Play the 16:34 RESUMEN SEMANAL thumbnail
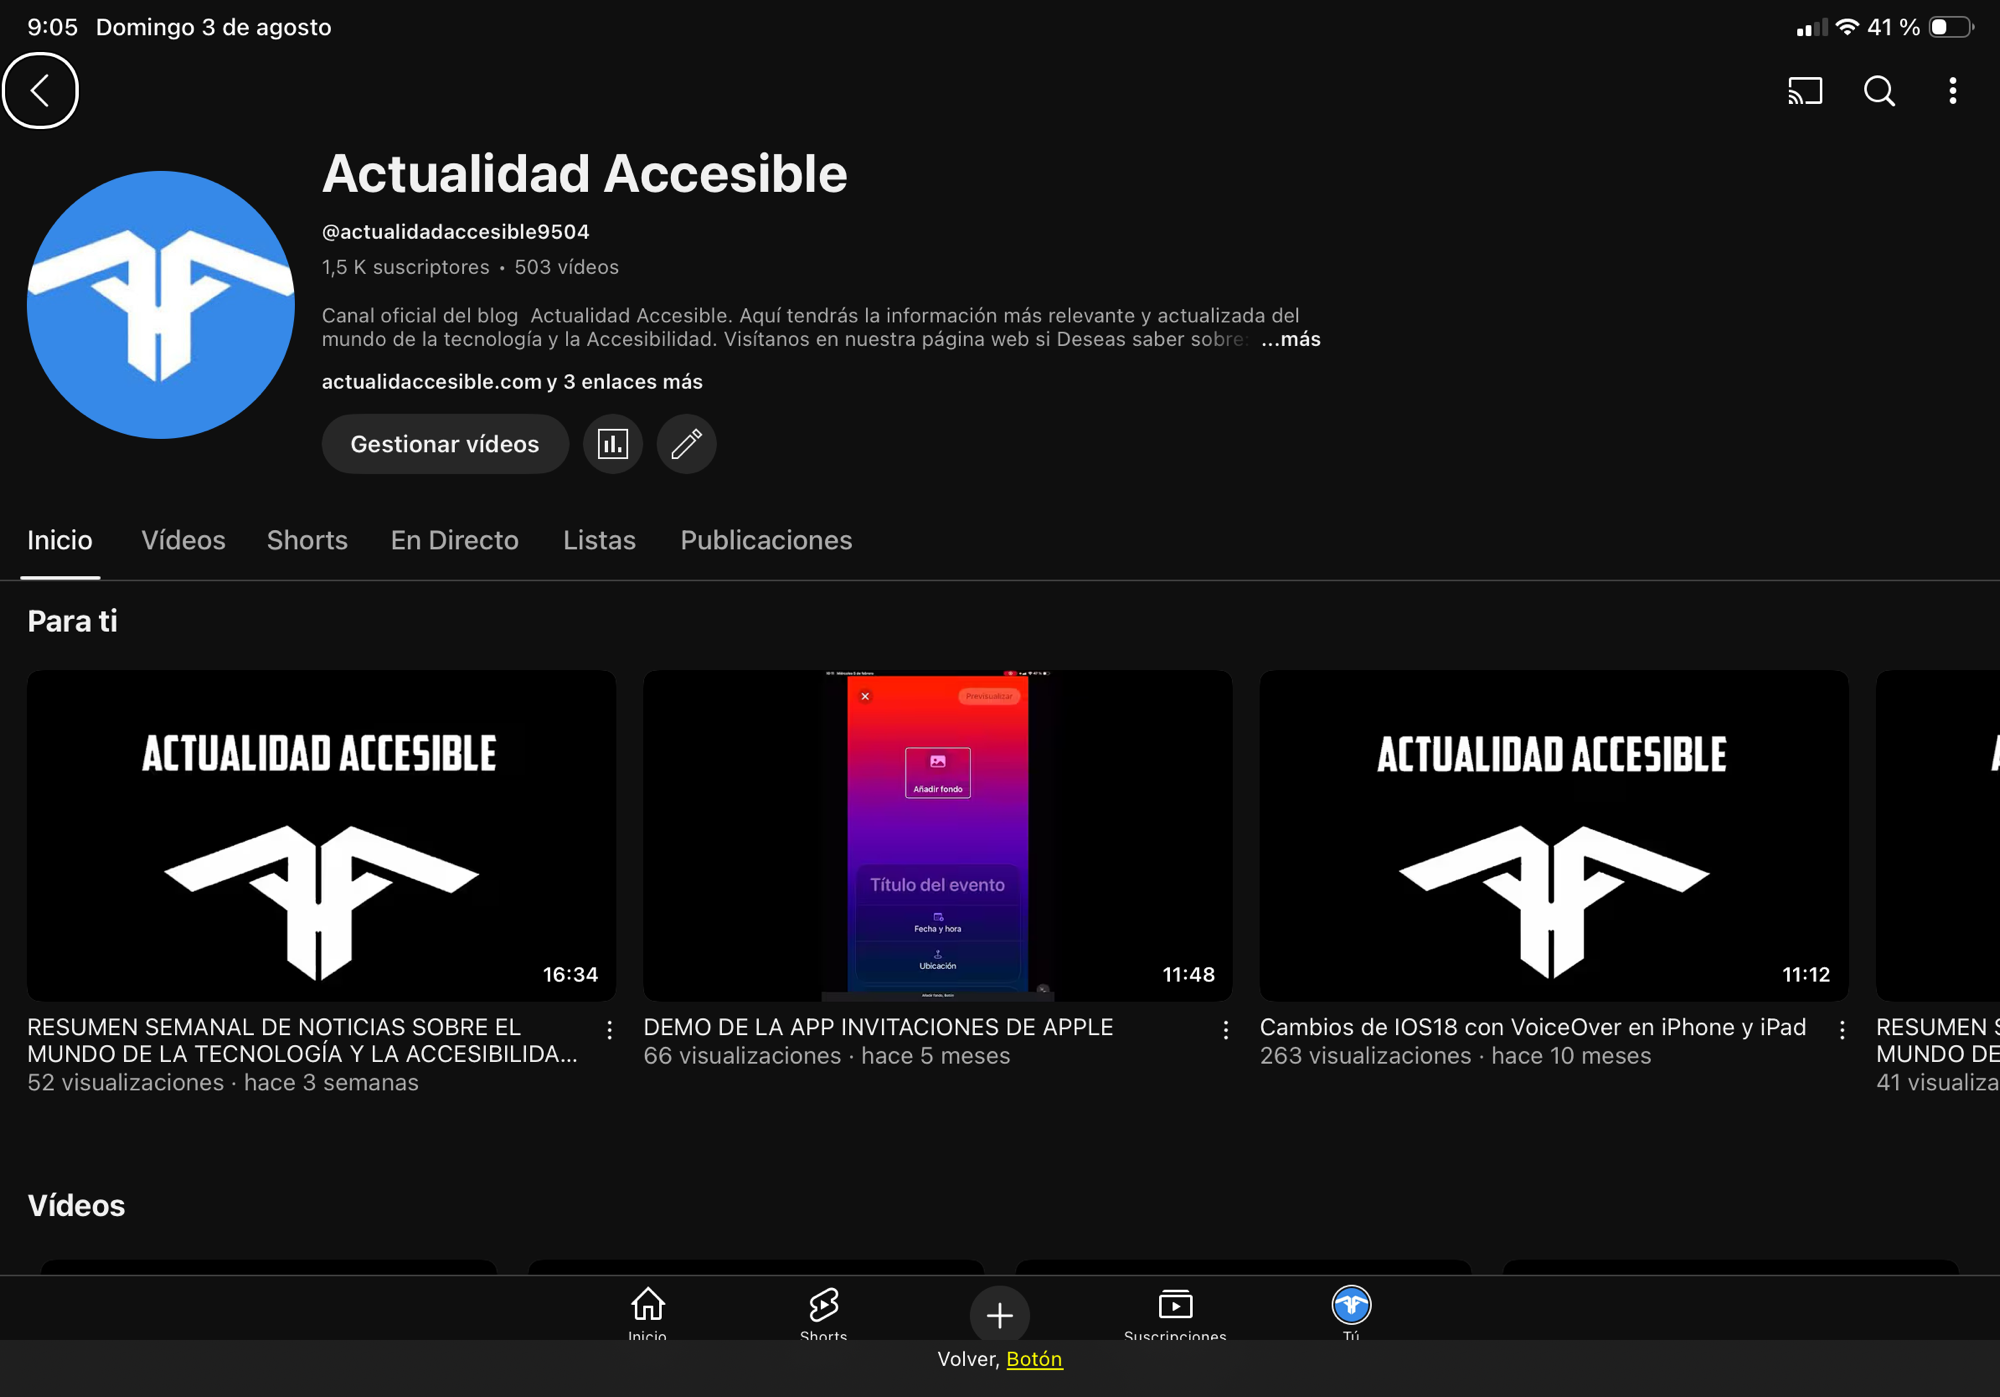 [321, 836]
